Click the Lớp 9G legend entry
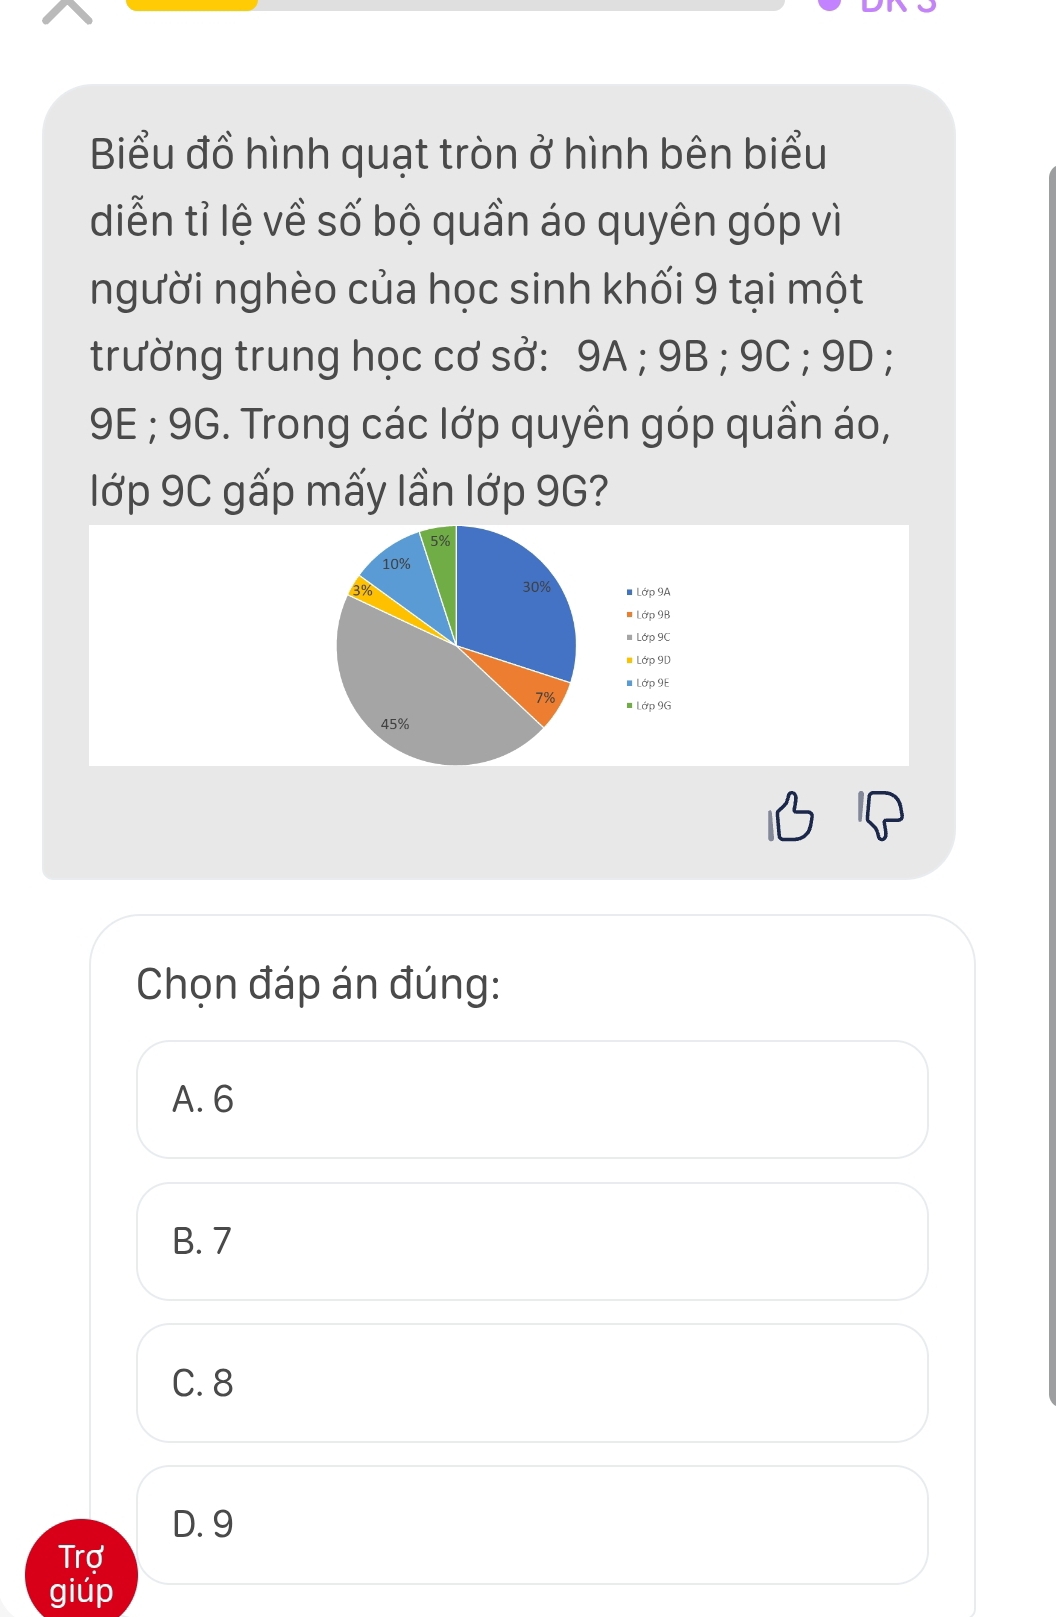This screenshot has width=1056, height=1617. 650,706
